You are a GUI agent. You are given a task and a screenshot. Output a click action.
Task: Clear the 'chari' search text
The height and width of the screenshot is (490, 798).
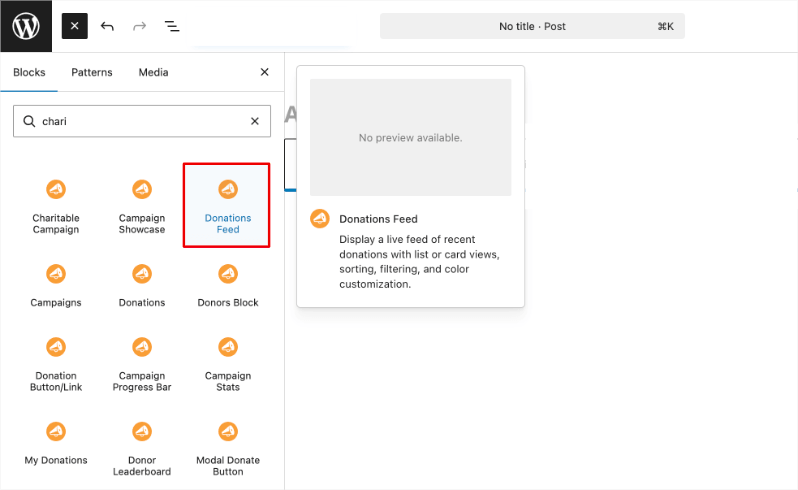254,121
